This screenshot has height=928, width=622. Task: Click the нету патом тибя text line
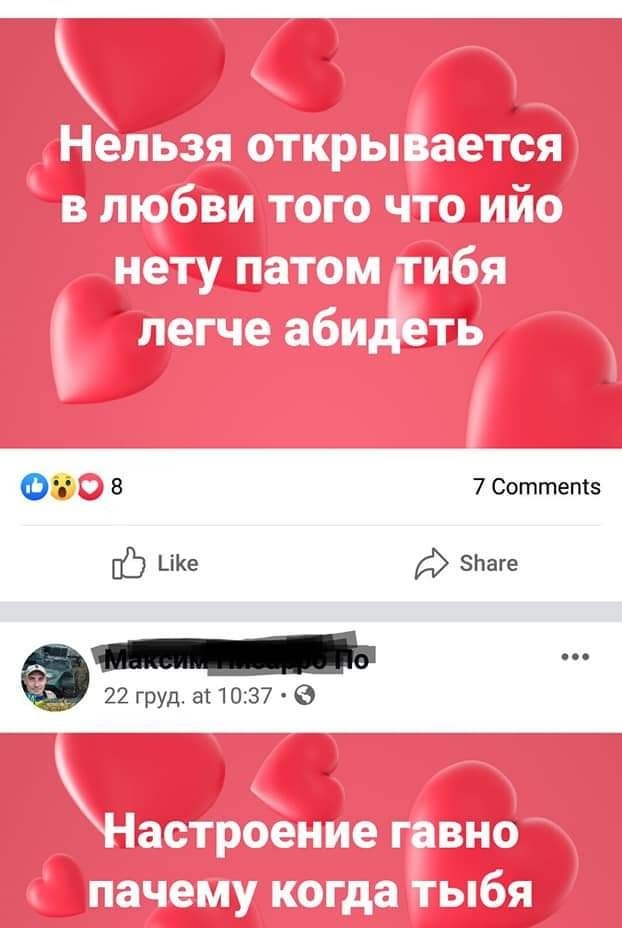click(310, 270)
